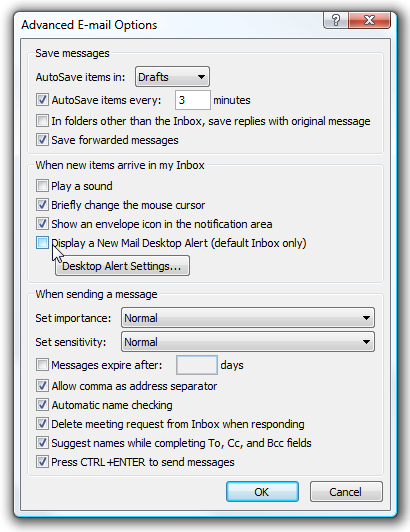Close the Advanced E-mail Options dialog
This screenshot has width=410, height=532.
(369, 20)
